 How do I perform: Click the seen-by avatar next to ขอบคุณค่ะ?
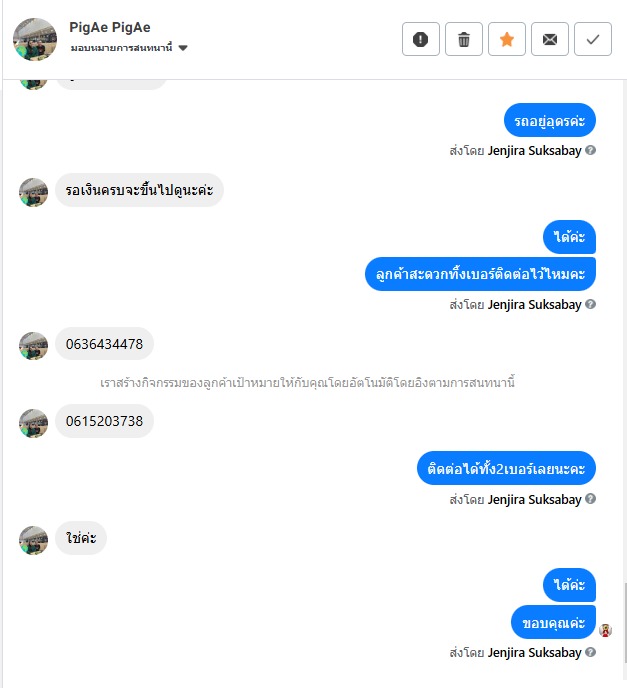(x=605, y=630)
